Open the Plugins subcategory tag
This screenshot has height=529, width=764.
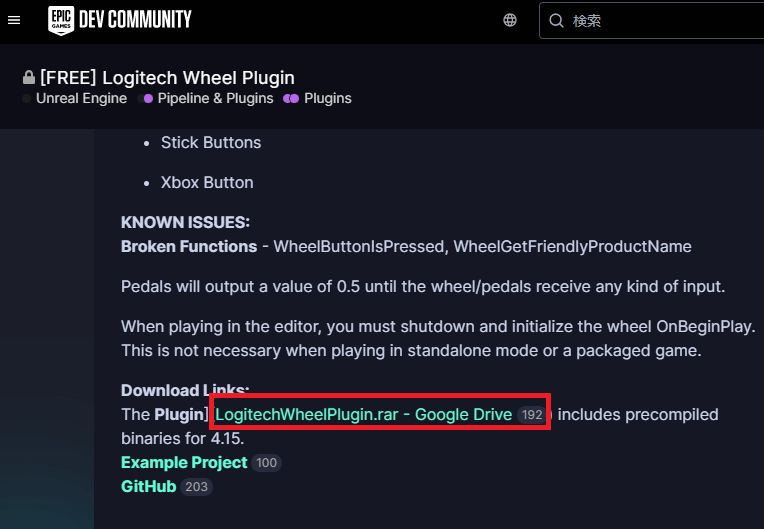point(317,98)
